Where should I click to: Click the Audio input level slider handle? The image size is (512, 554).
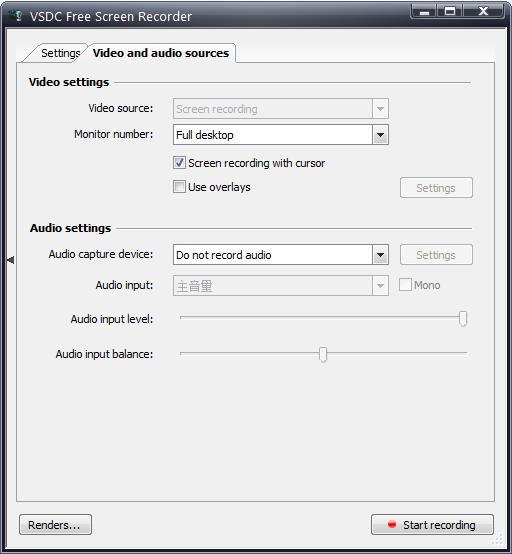[x=463, y=319]
